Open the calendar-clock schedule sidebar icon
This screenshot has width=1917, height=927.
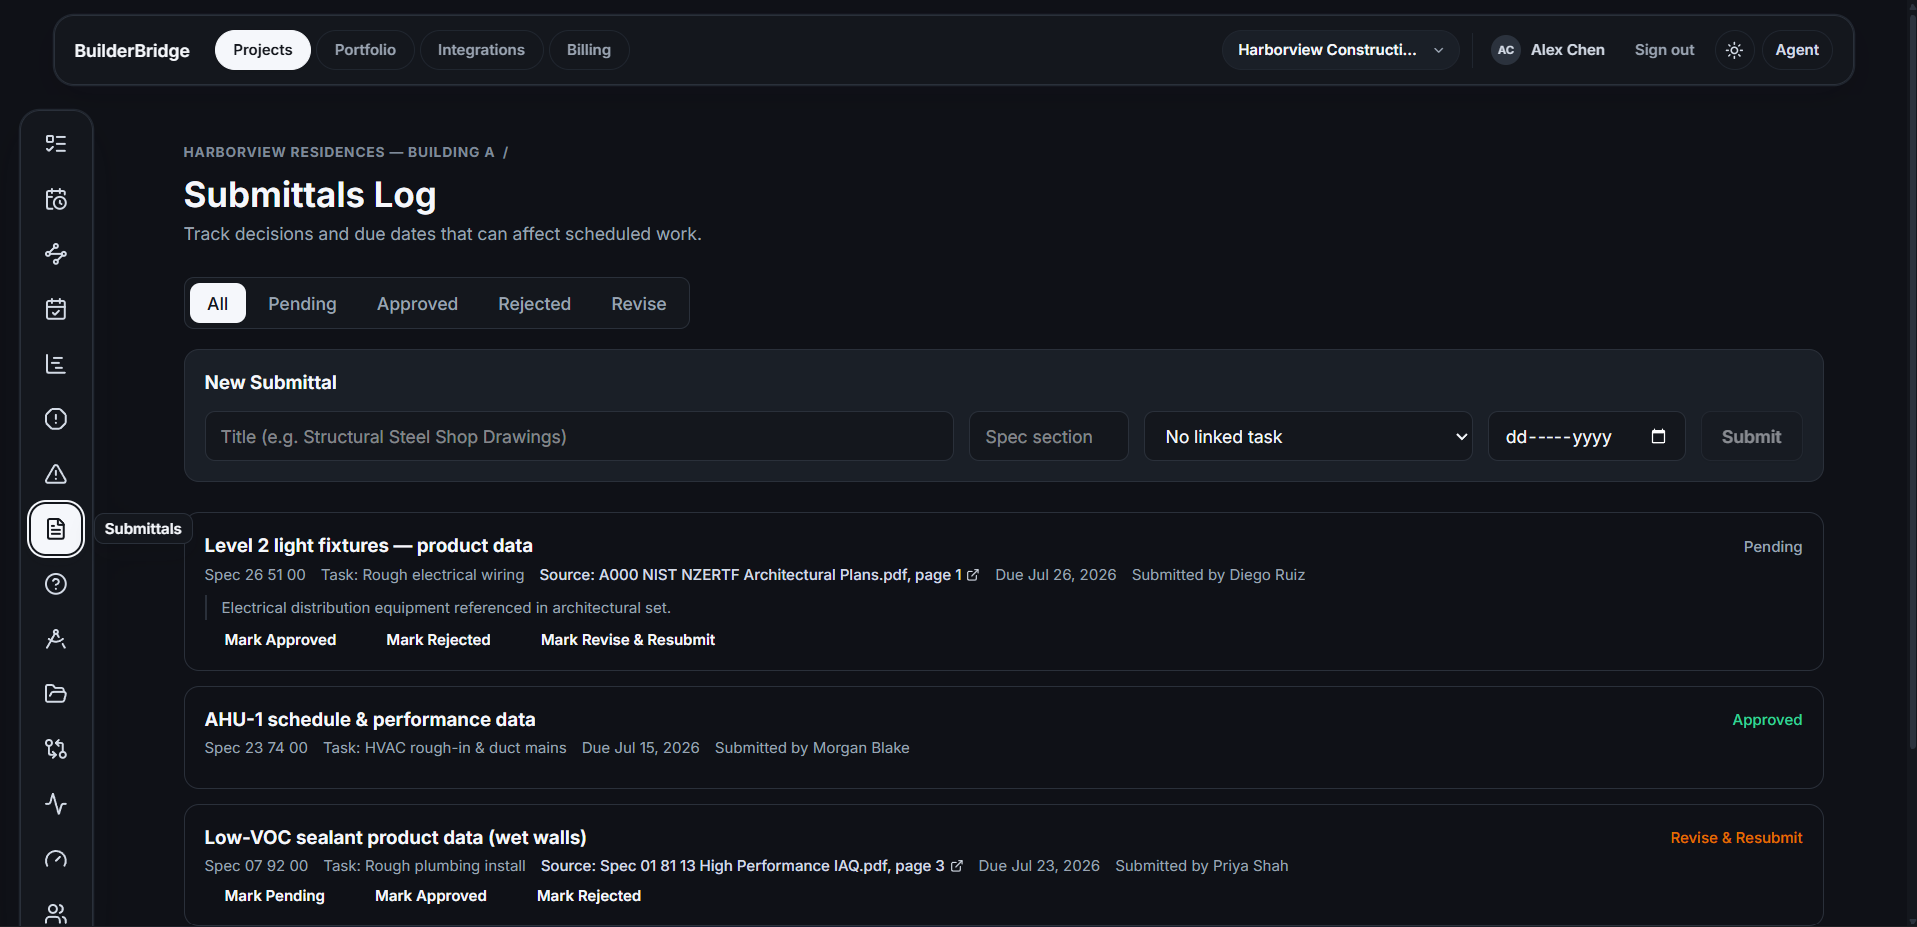point(56,199)
